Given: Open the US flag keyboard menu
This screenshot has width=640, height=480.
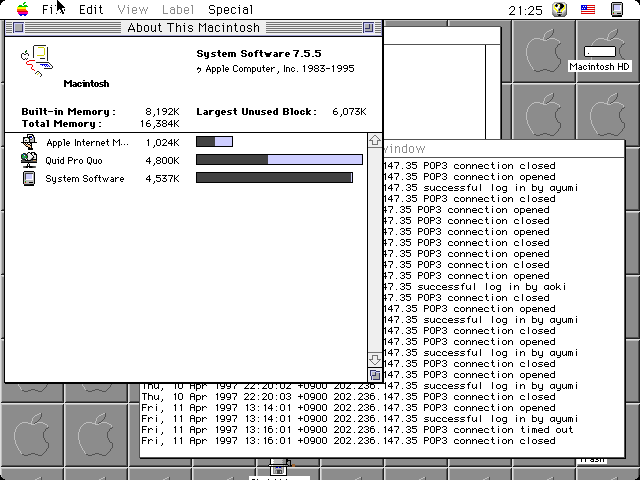Looking at the screenshot, I should 588,9.
